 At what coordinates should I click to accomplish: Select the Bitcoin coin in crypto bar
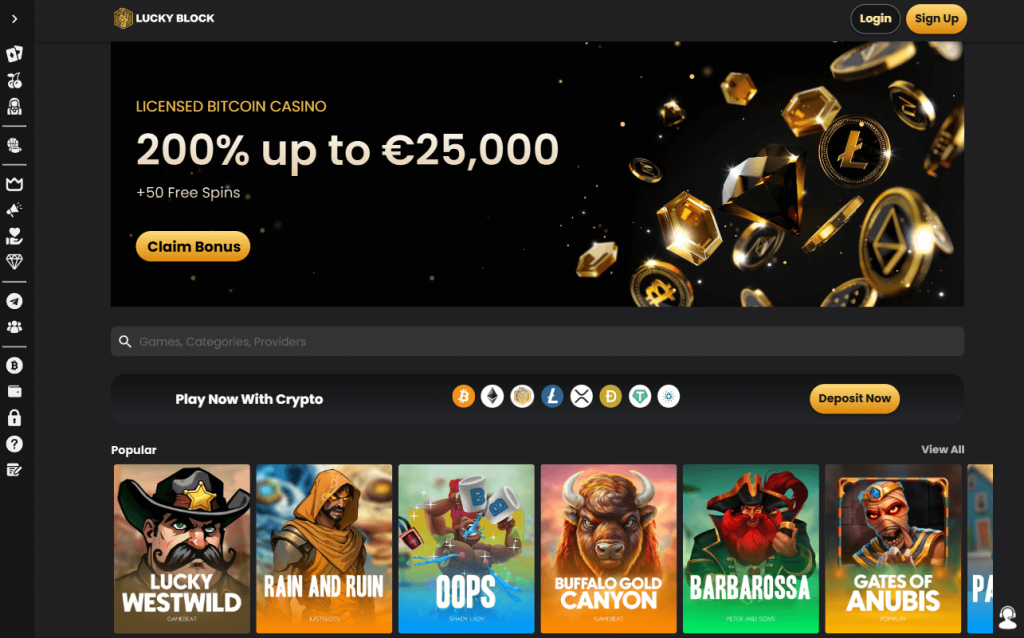point(464,396)
